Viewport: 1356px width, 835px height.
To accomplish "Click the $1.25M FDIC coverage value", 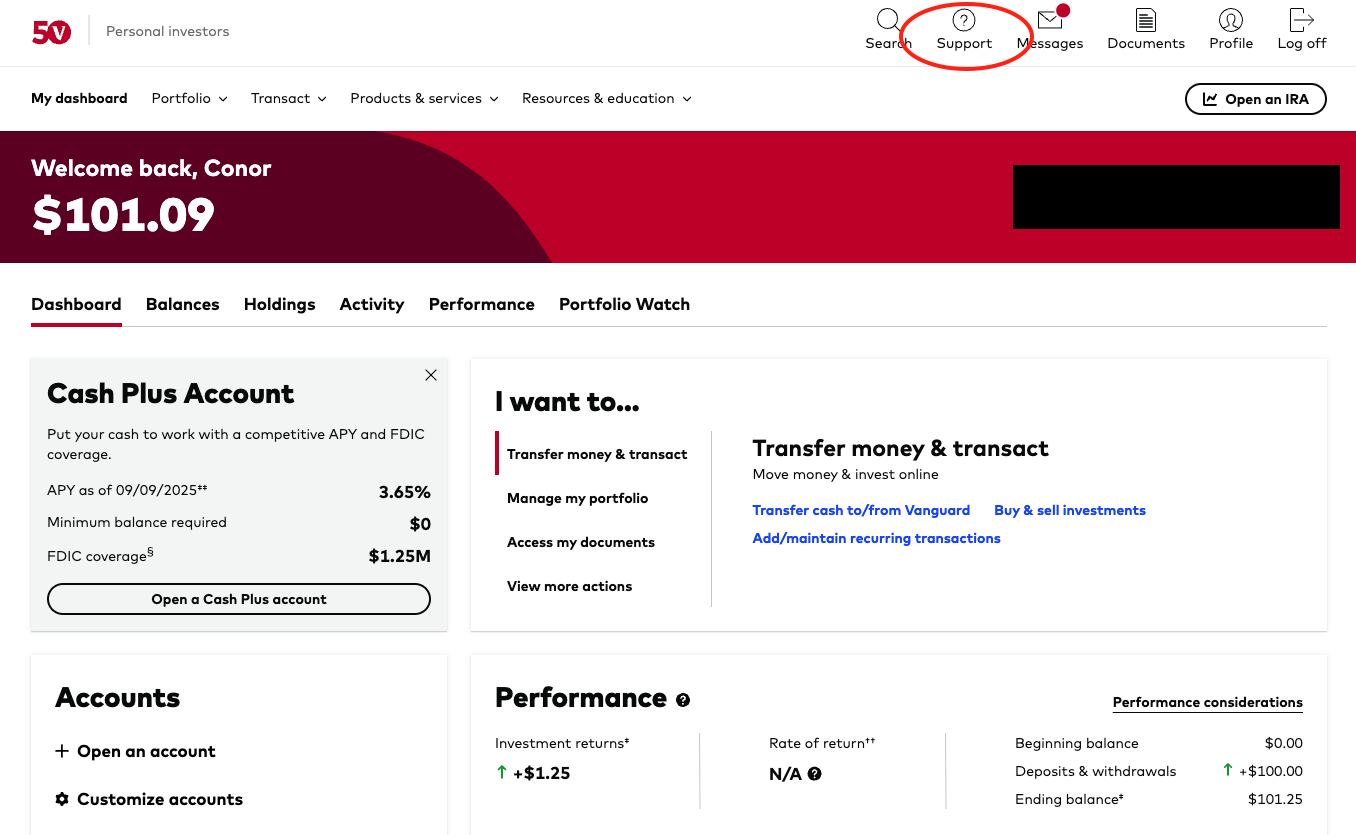I will click(400, 556).
